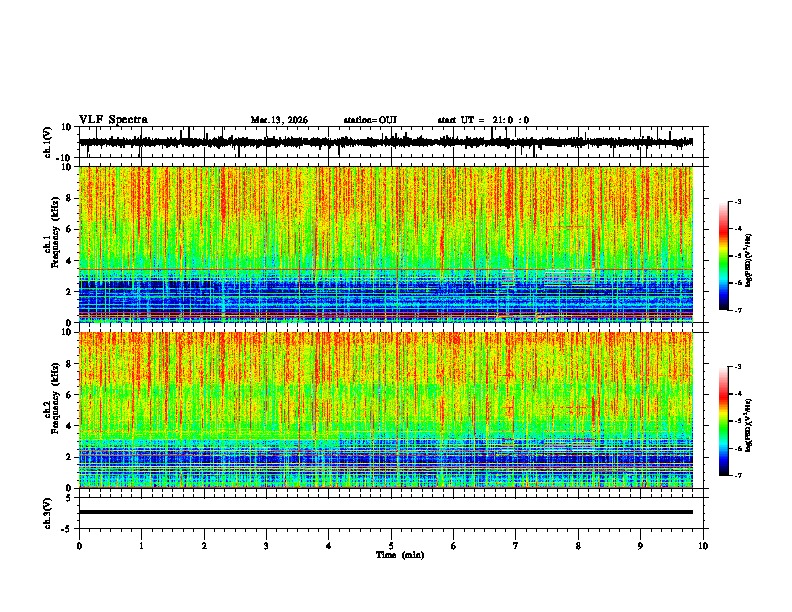Click time-axis tick label "5" under the plots
This screenshot has width=792, height=612.
[391, 546]
